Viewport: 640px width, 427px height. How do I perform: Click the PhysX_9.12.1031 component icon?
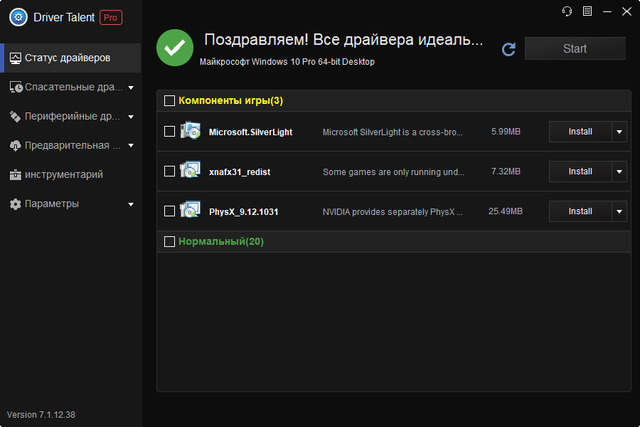pyautogui.click(x=190, y=211)
